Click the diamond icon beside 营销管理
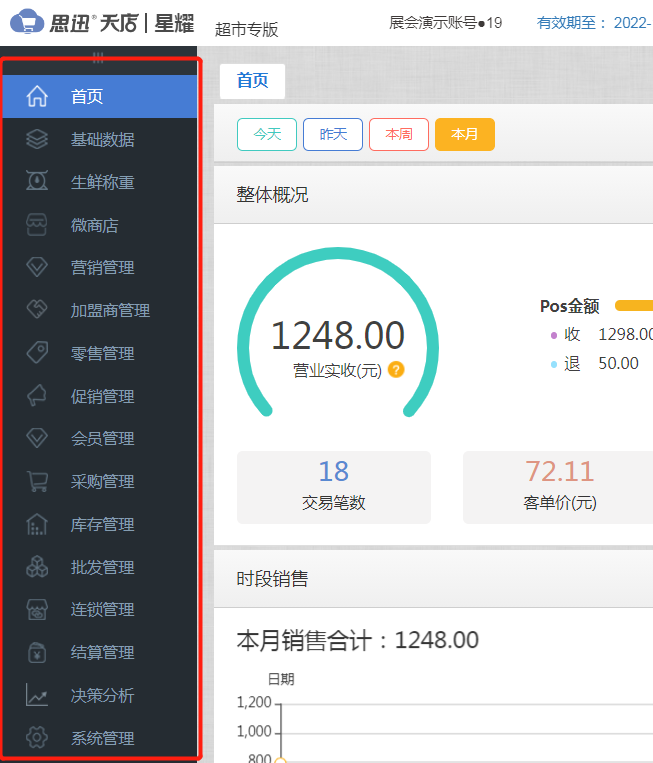The width and height of the screenshot is (653, 763). point(37,267)
